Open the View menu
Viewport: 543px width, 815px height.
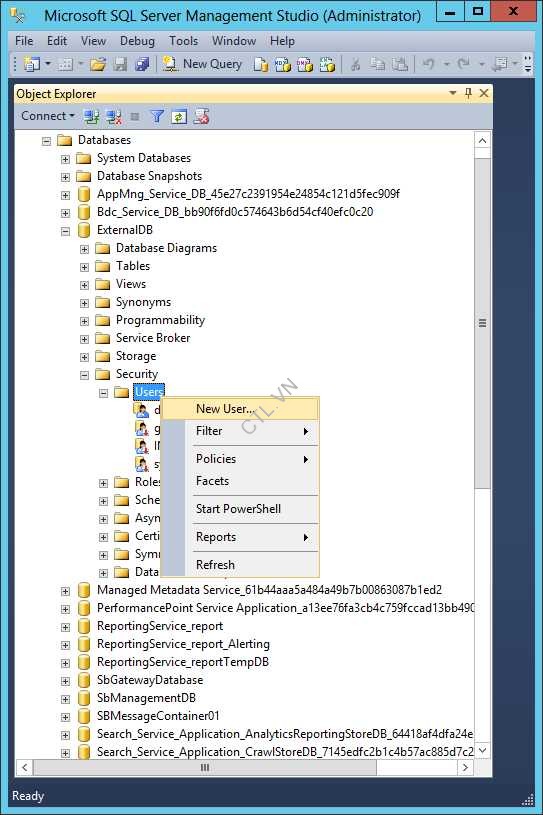[x=94, y=41]
